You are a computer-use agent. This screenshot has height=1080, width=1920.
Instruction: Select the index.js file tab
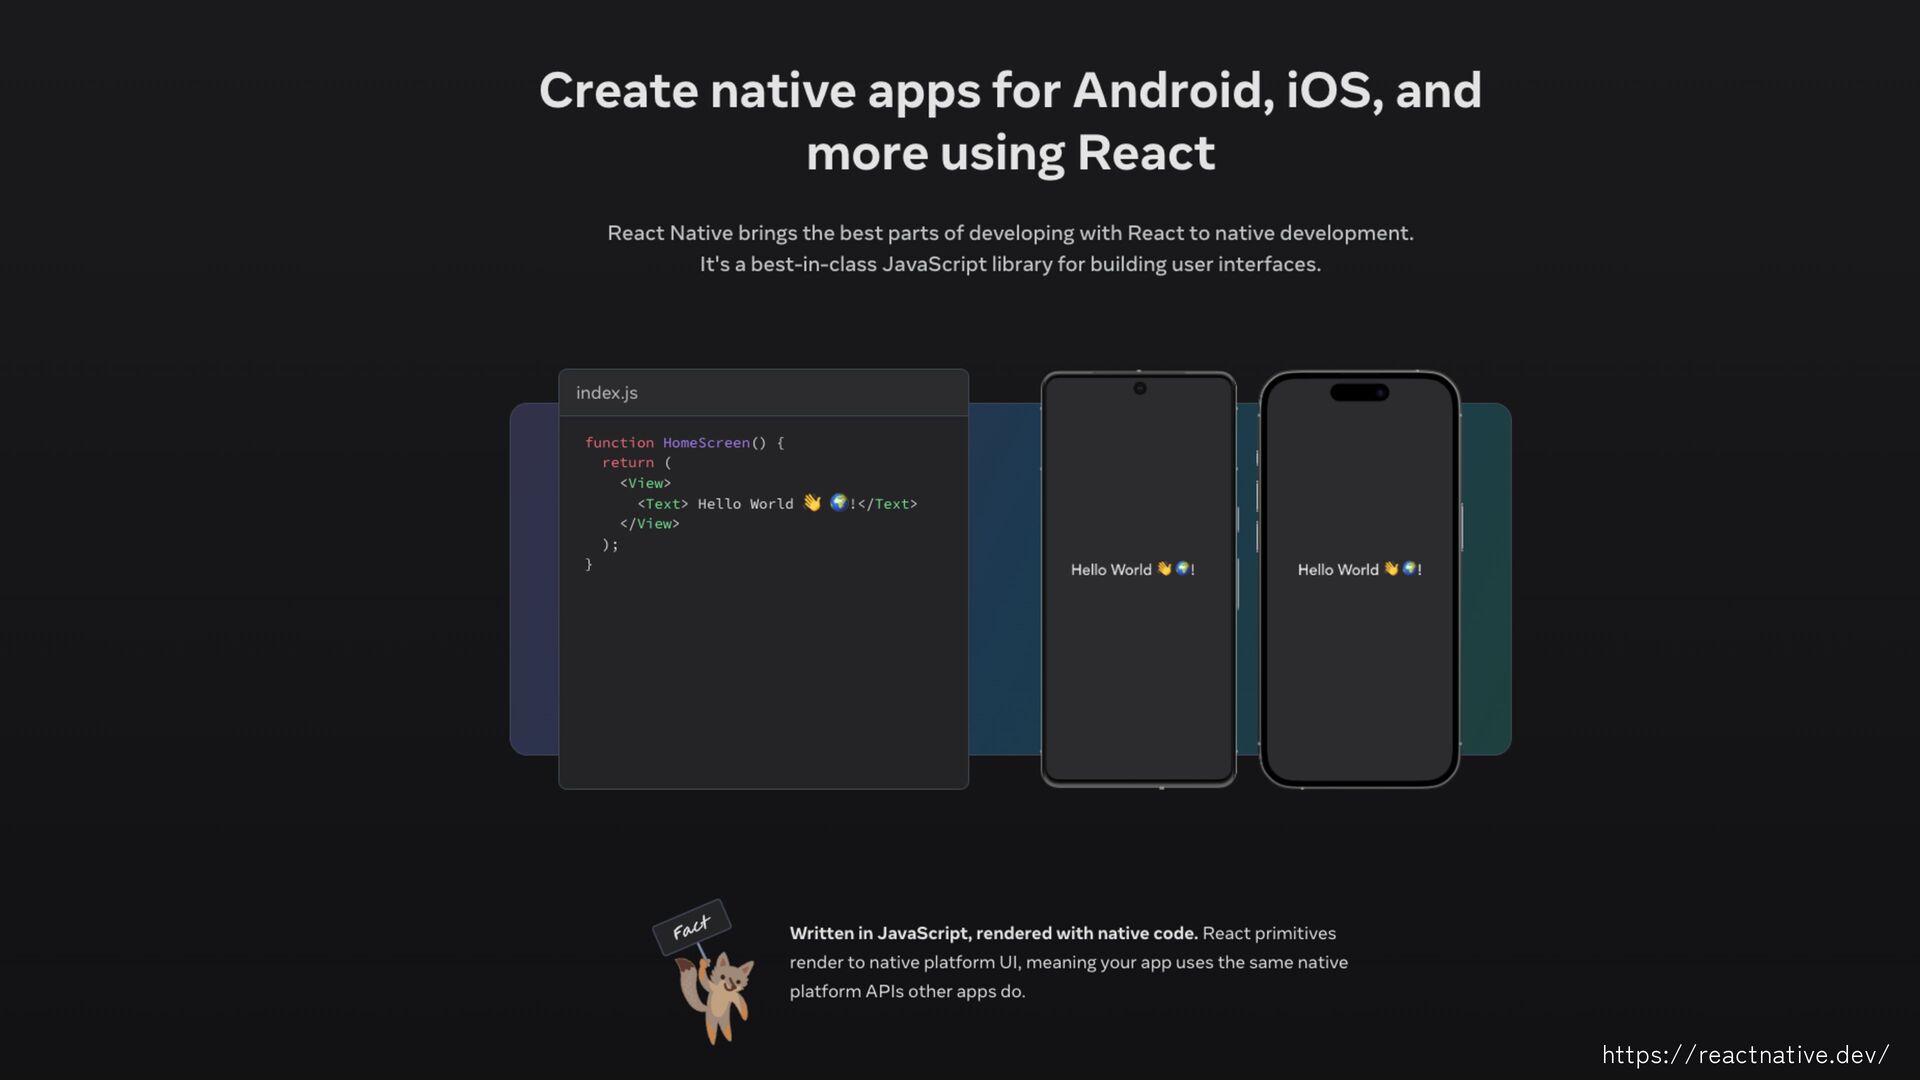coord(607,393)
